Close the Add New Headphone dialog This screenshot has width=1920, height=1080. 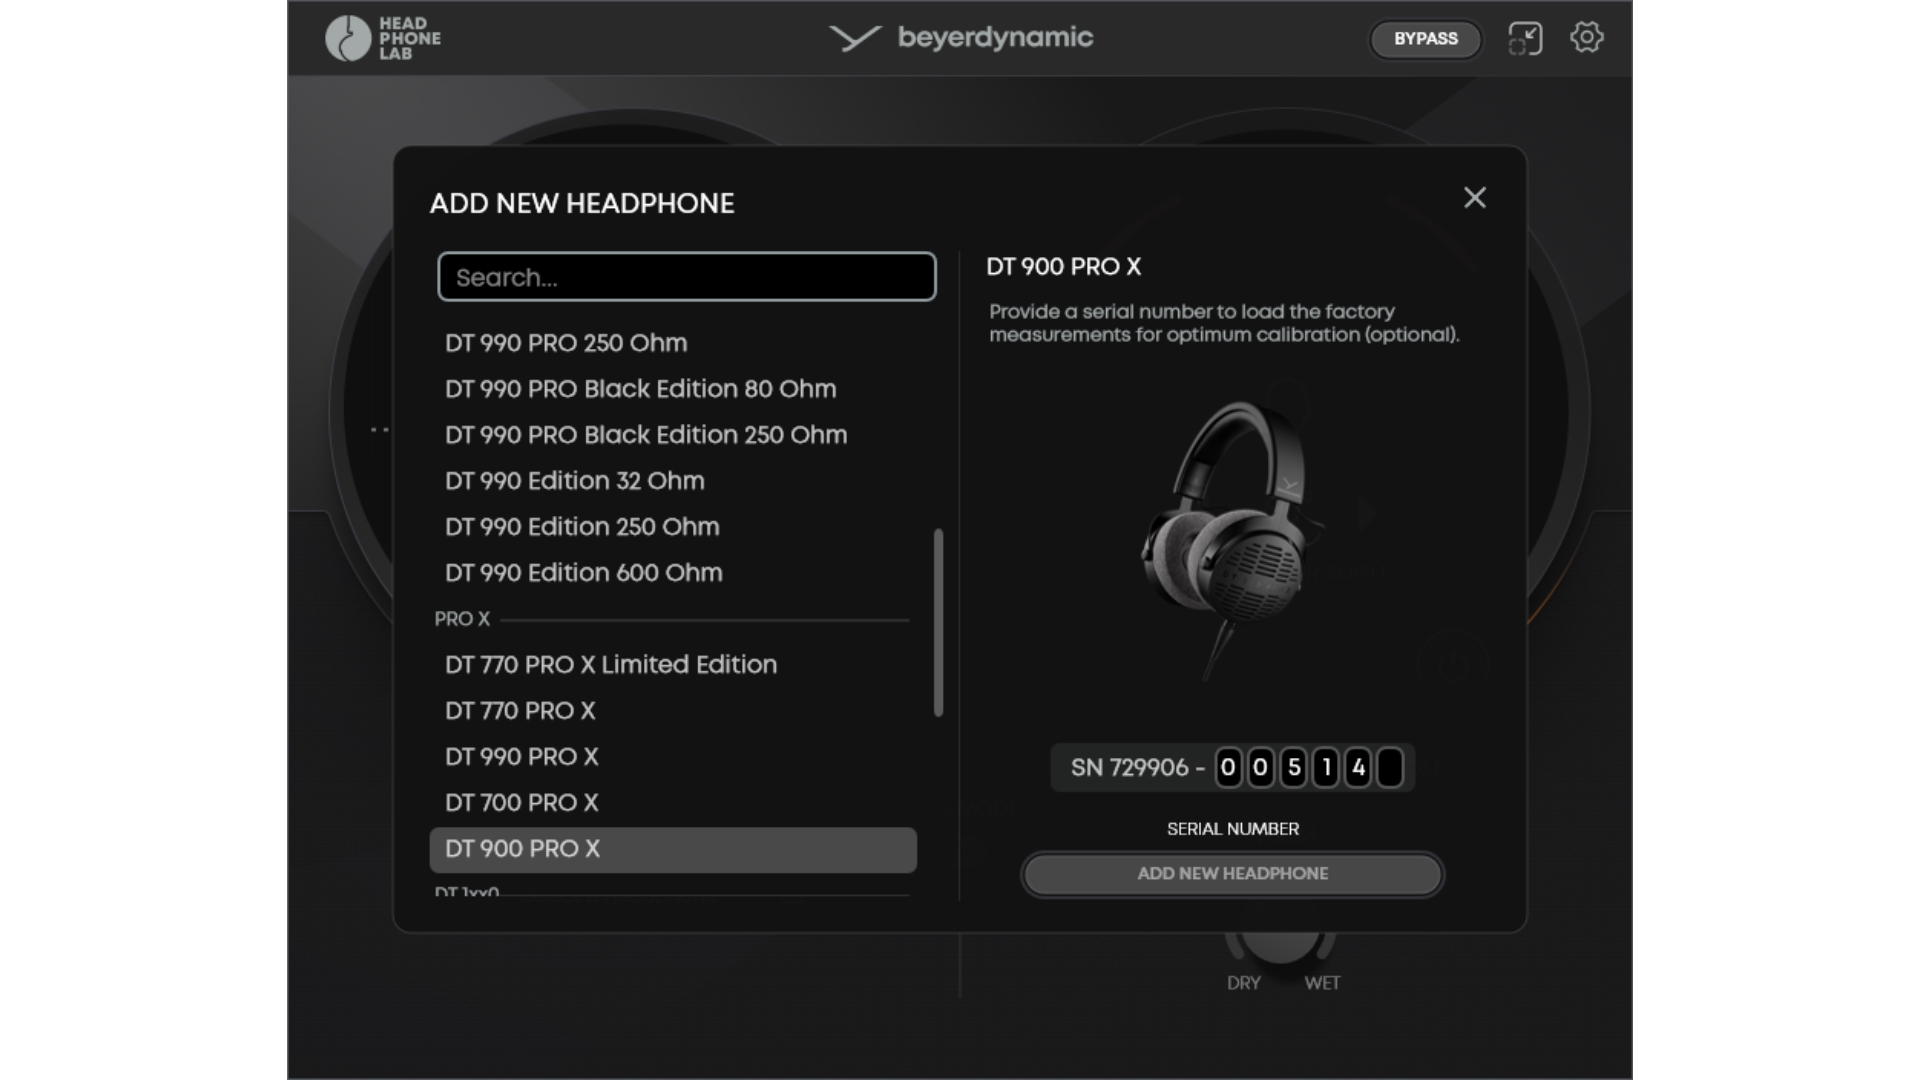coord(1475,198)
